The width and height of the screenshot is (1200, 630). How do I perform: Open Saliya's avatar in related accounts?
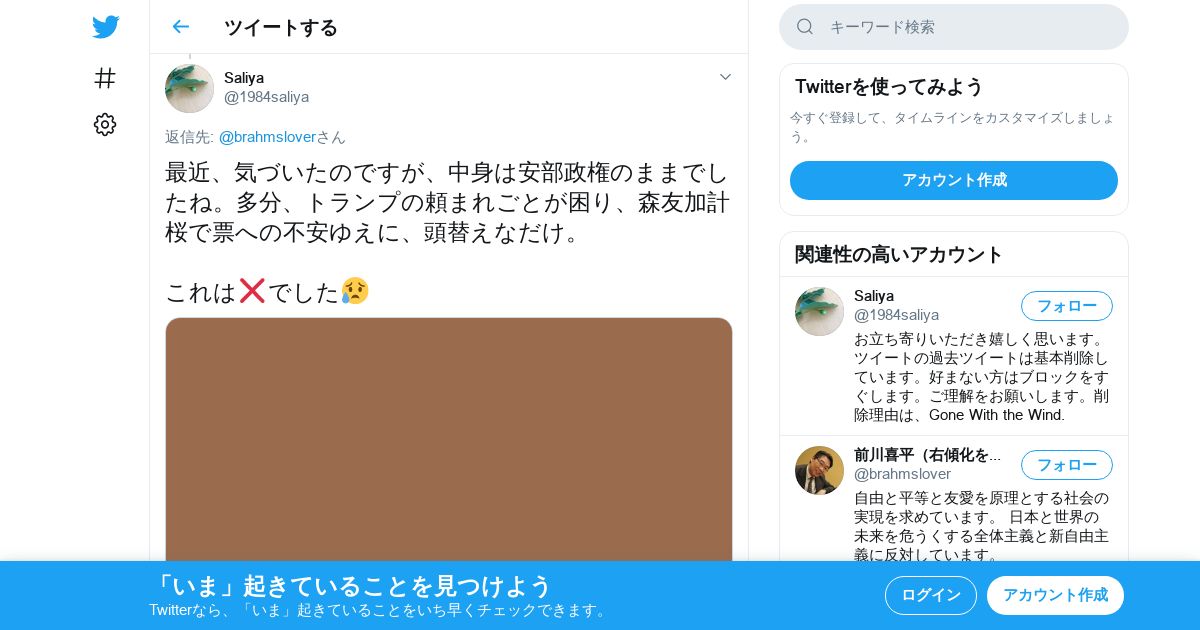pyautogui.click(x=819, y=311)
